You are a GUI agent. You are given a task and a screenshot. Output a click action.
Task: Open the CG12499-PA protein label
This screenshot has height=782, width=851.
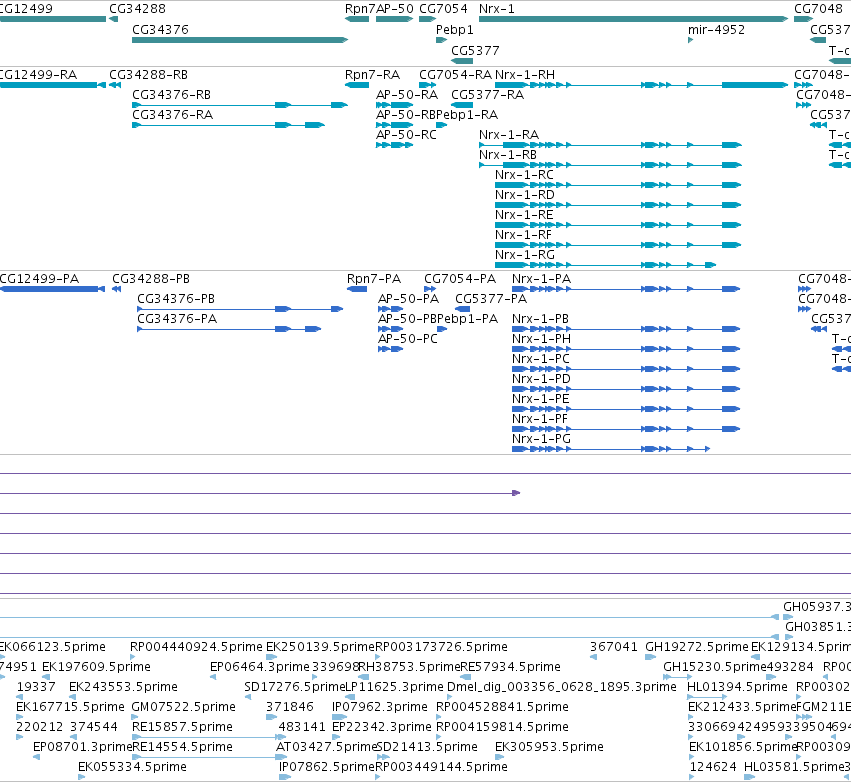pyautogui.click(x=39, y=278)
